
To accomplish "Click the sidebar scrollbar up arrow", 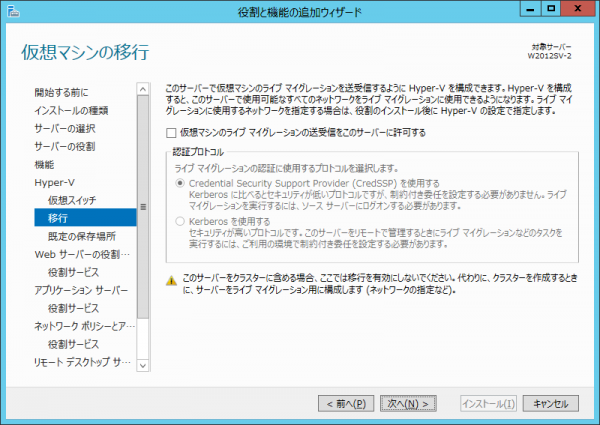I will pos(143,88).
